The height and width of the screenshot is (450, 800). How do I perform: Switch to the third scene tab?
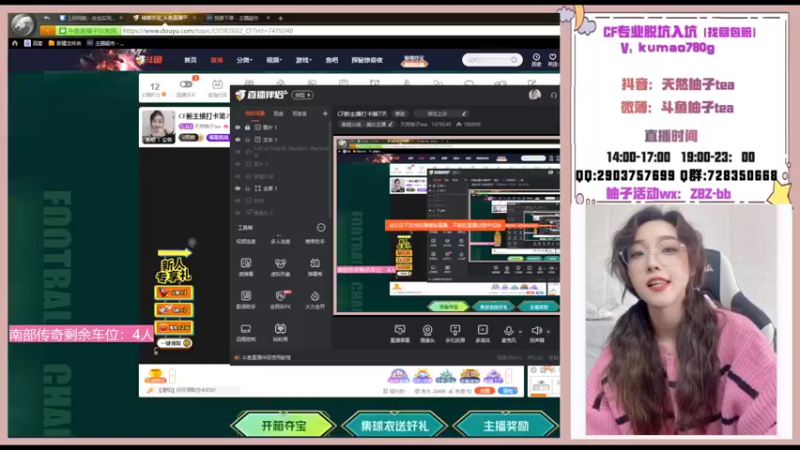(x=299, y=113)
